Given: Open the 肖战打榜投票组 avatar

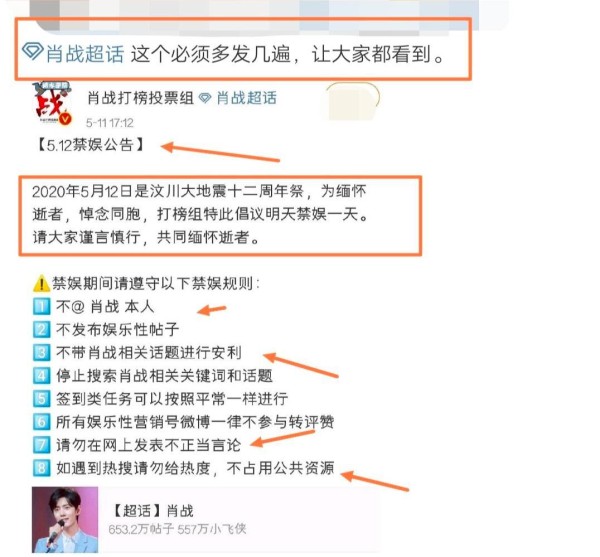Looking at the screenshot, I should click(x=52, y=103).
